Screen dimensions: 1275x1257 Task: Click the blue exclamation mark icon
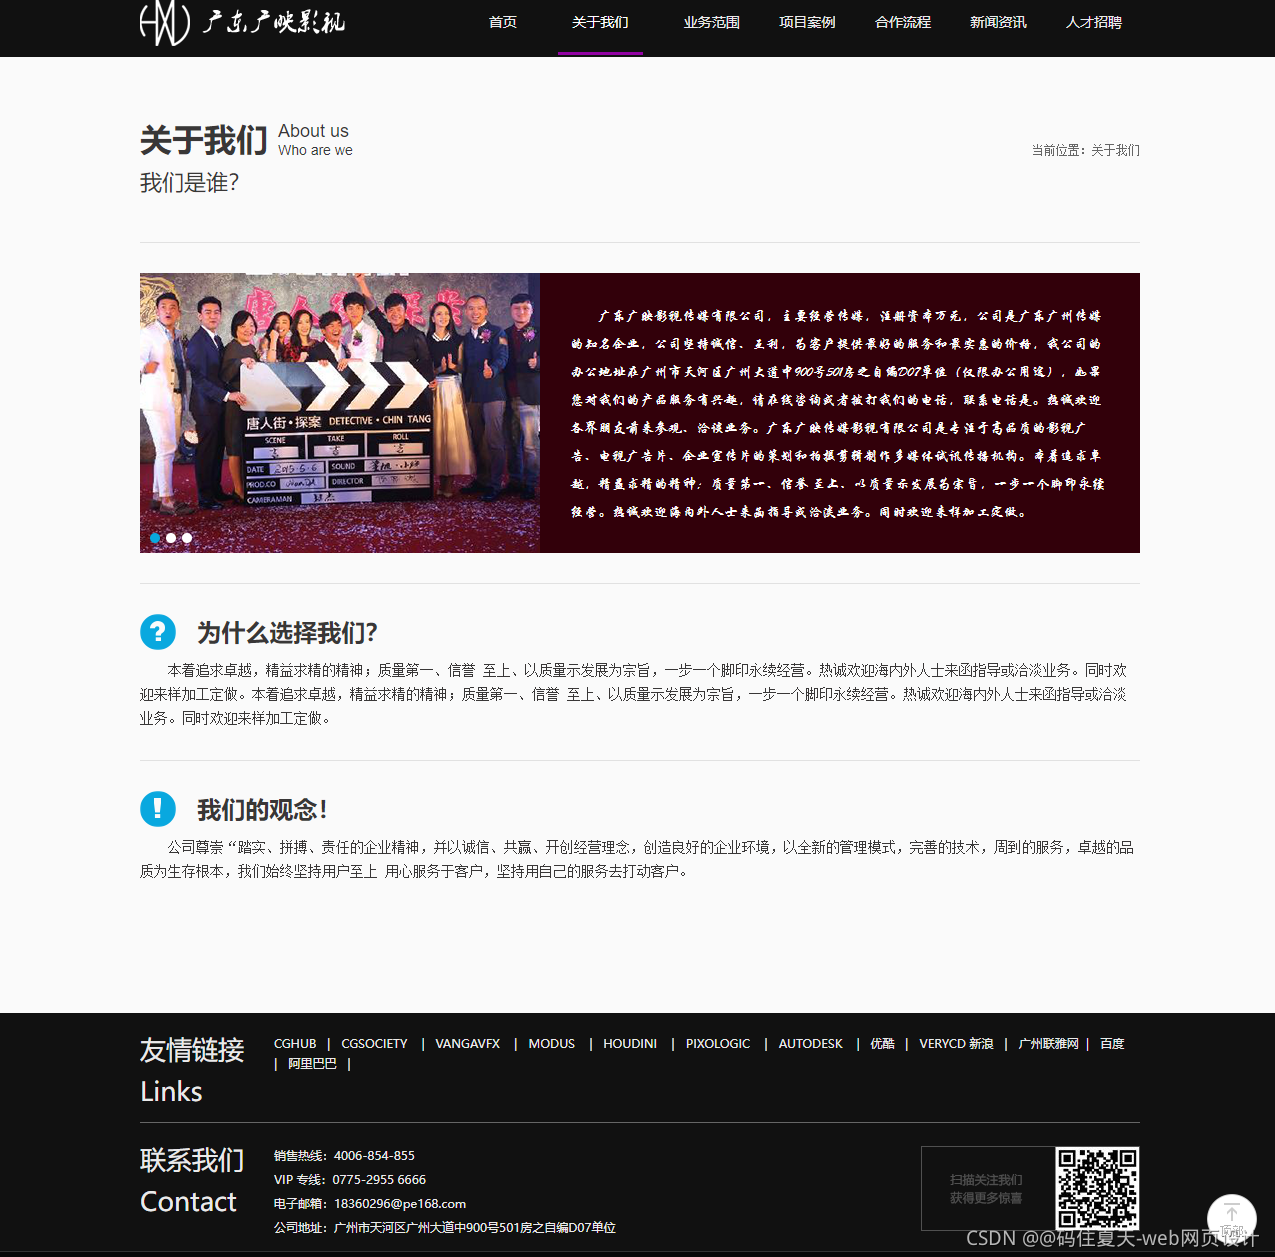point(158,809)
